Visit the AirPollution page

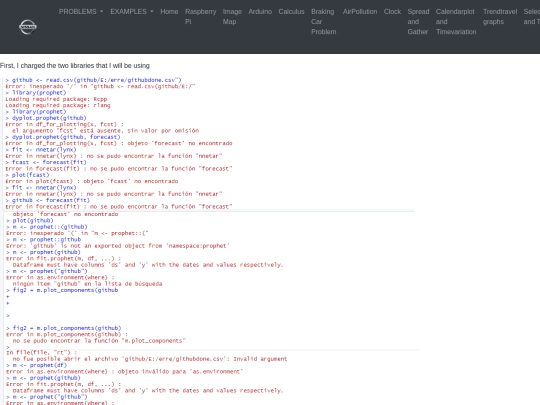click(360, 12)
